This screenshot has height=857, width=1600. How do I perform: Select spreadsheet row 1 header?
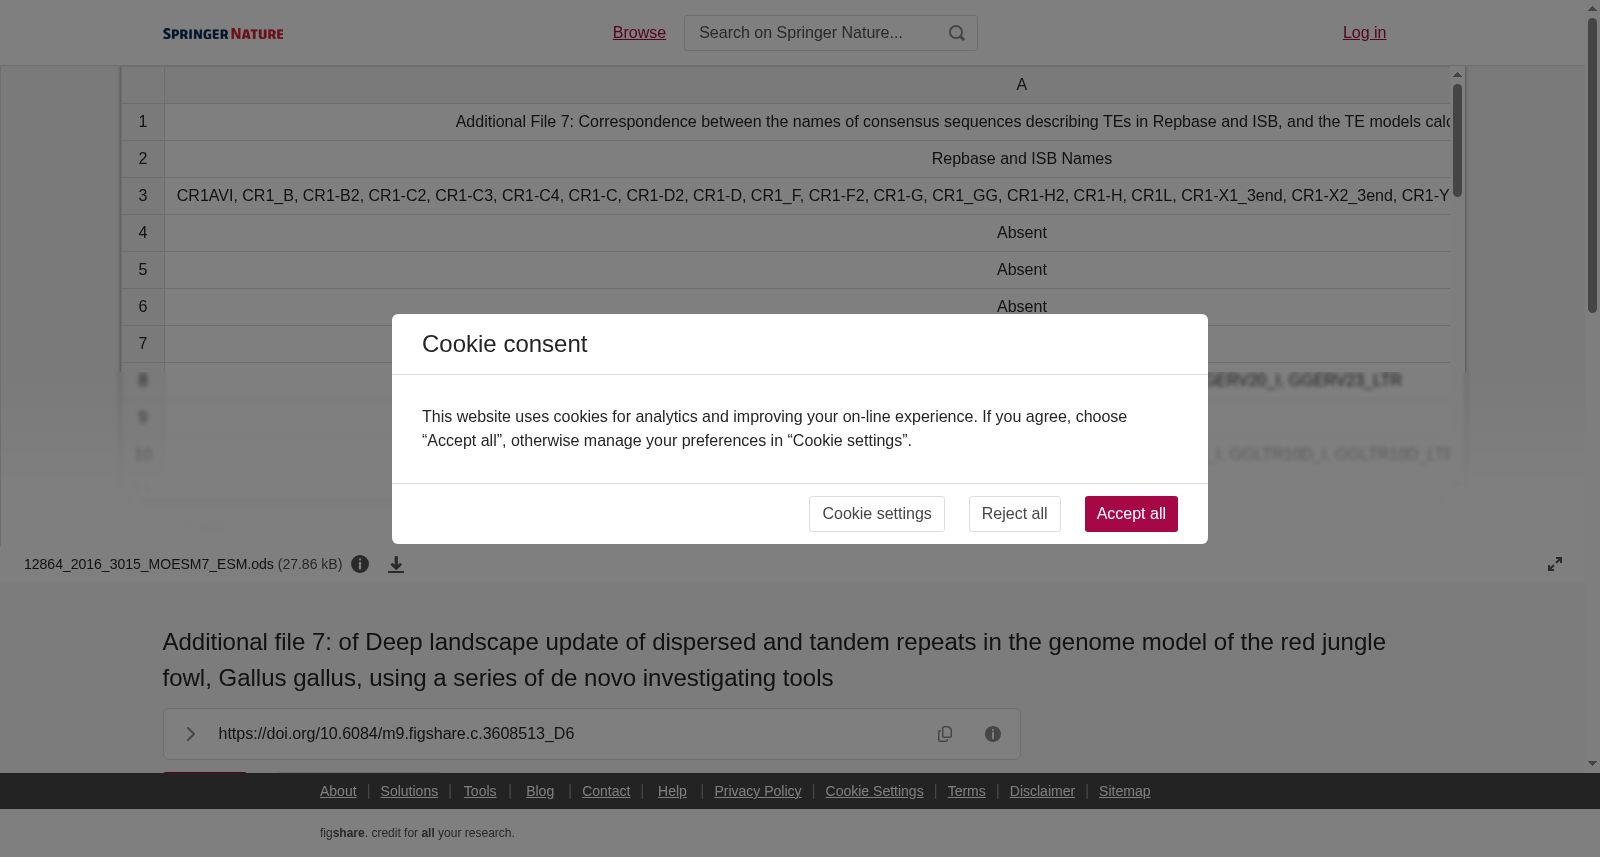(x=143, y=122)
